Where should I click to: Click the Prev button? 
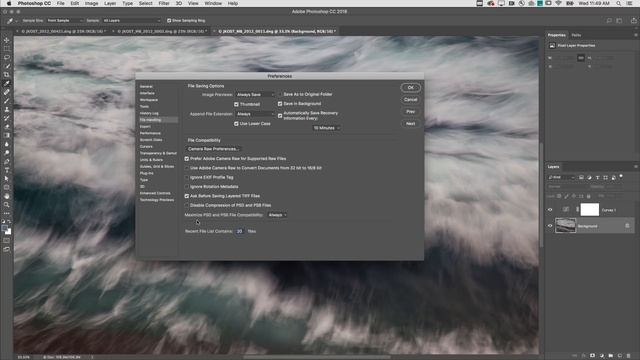(x=410, y=111)
